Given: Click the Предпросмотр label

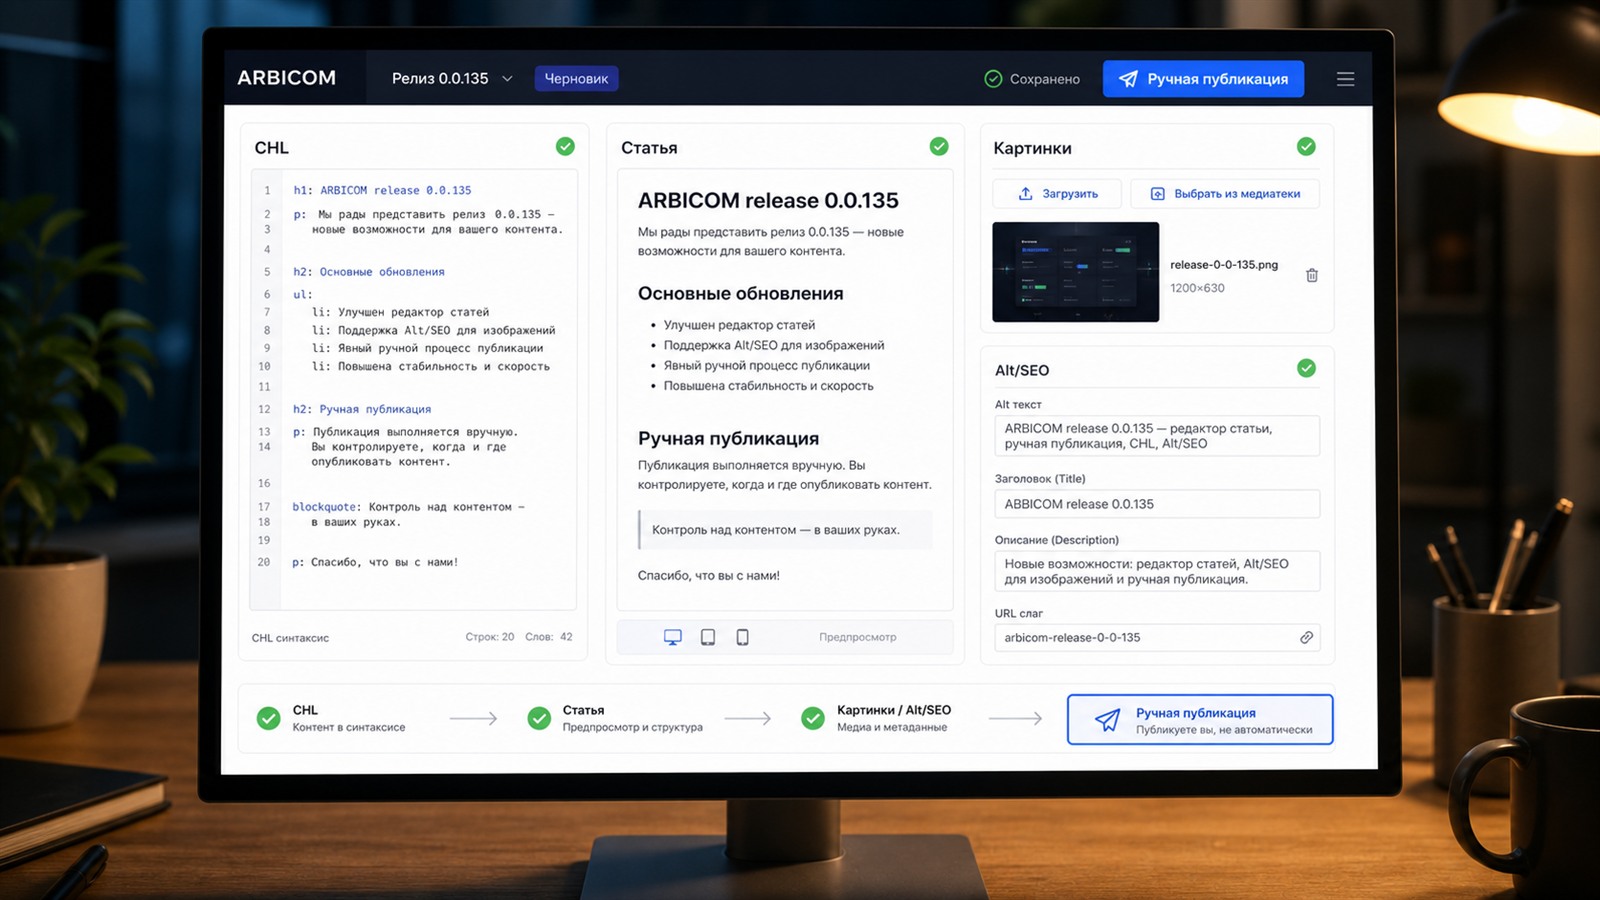Looking at the screenshot, I should click(x=857, y=637).
